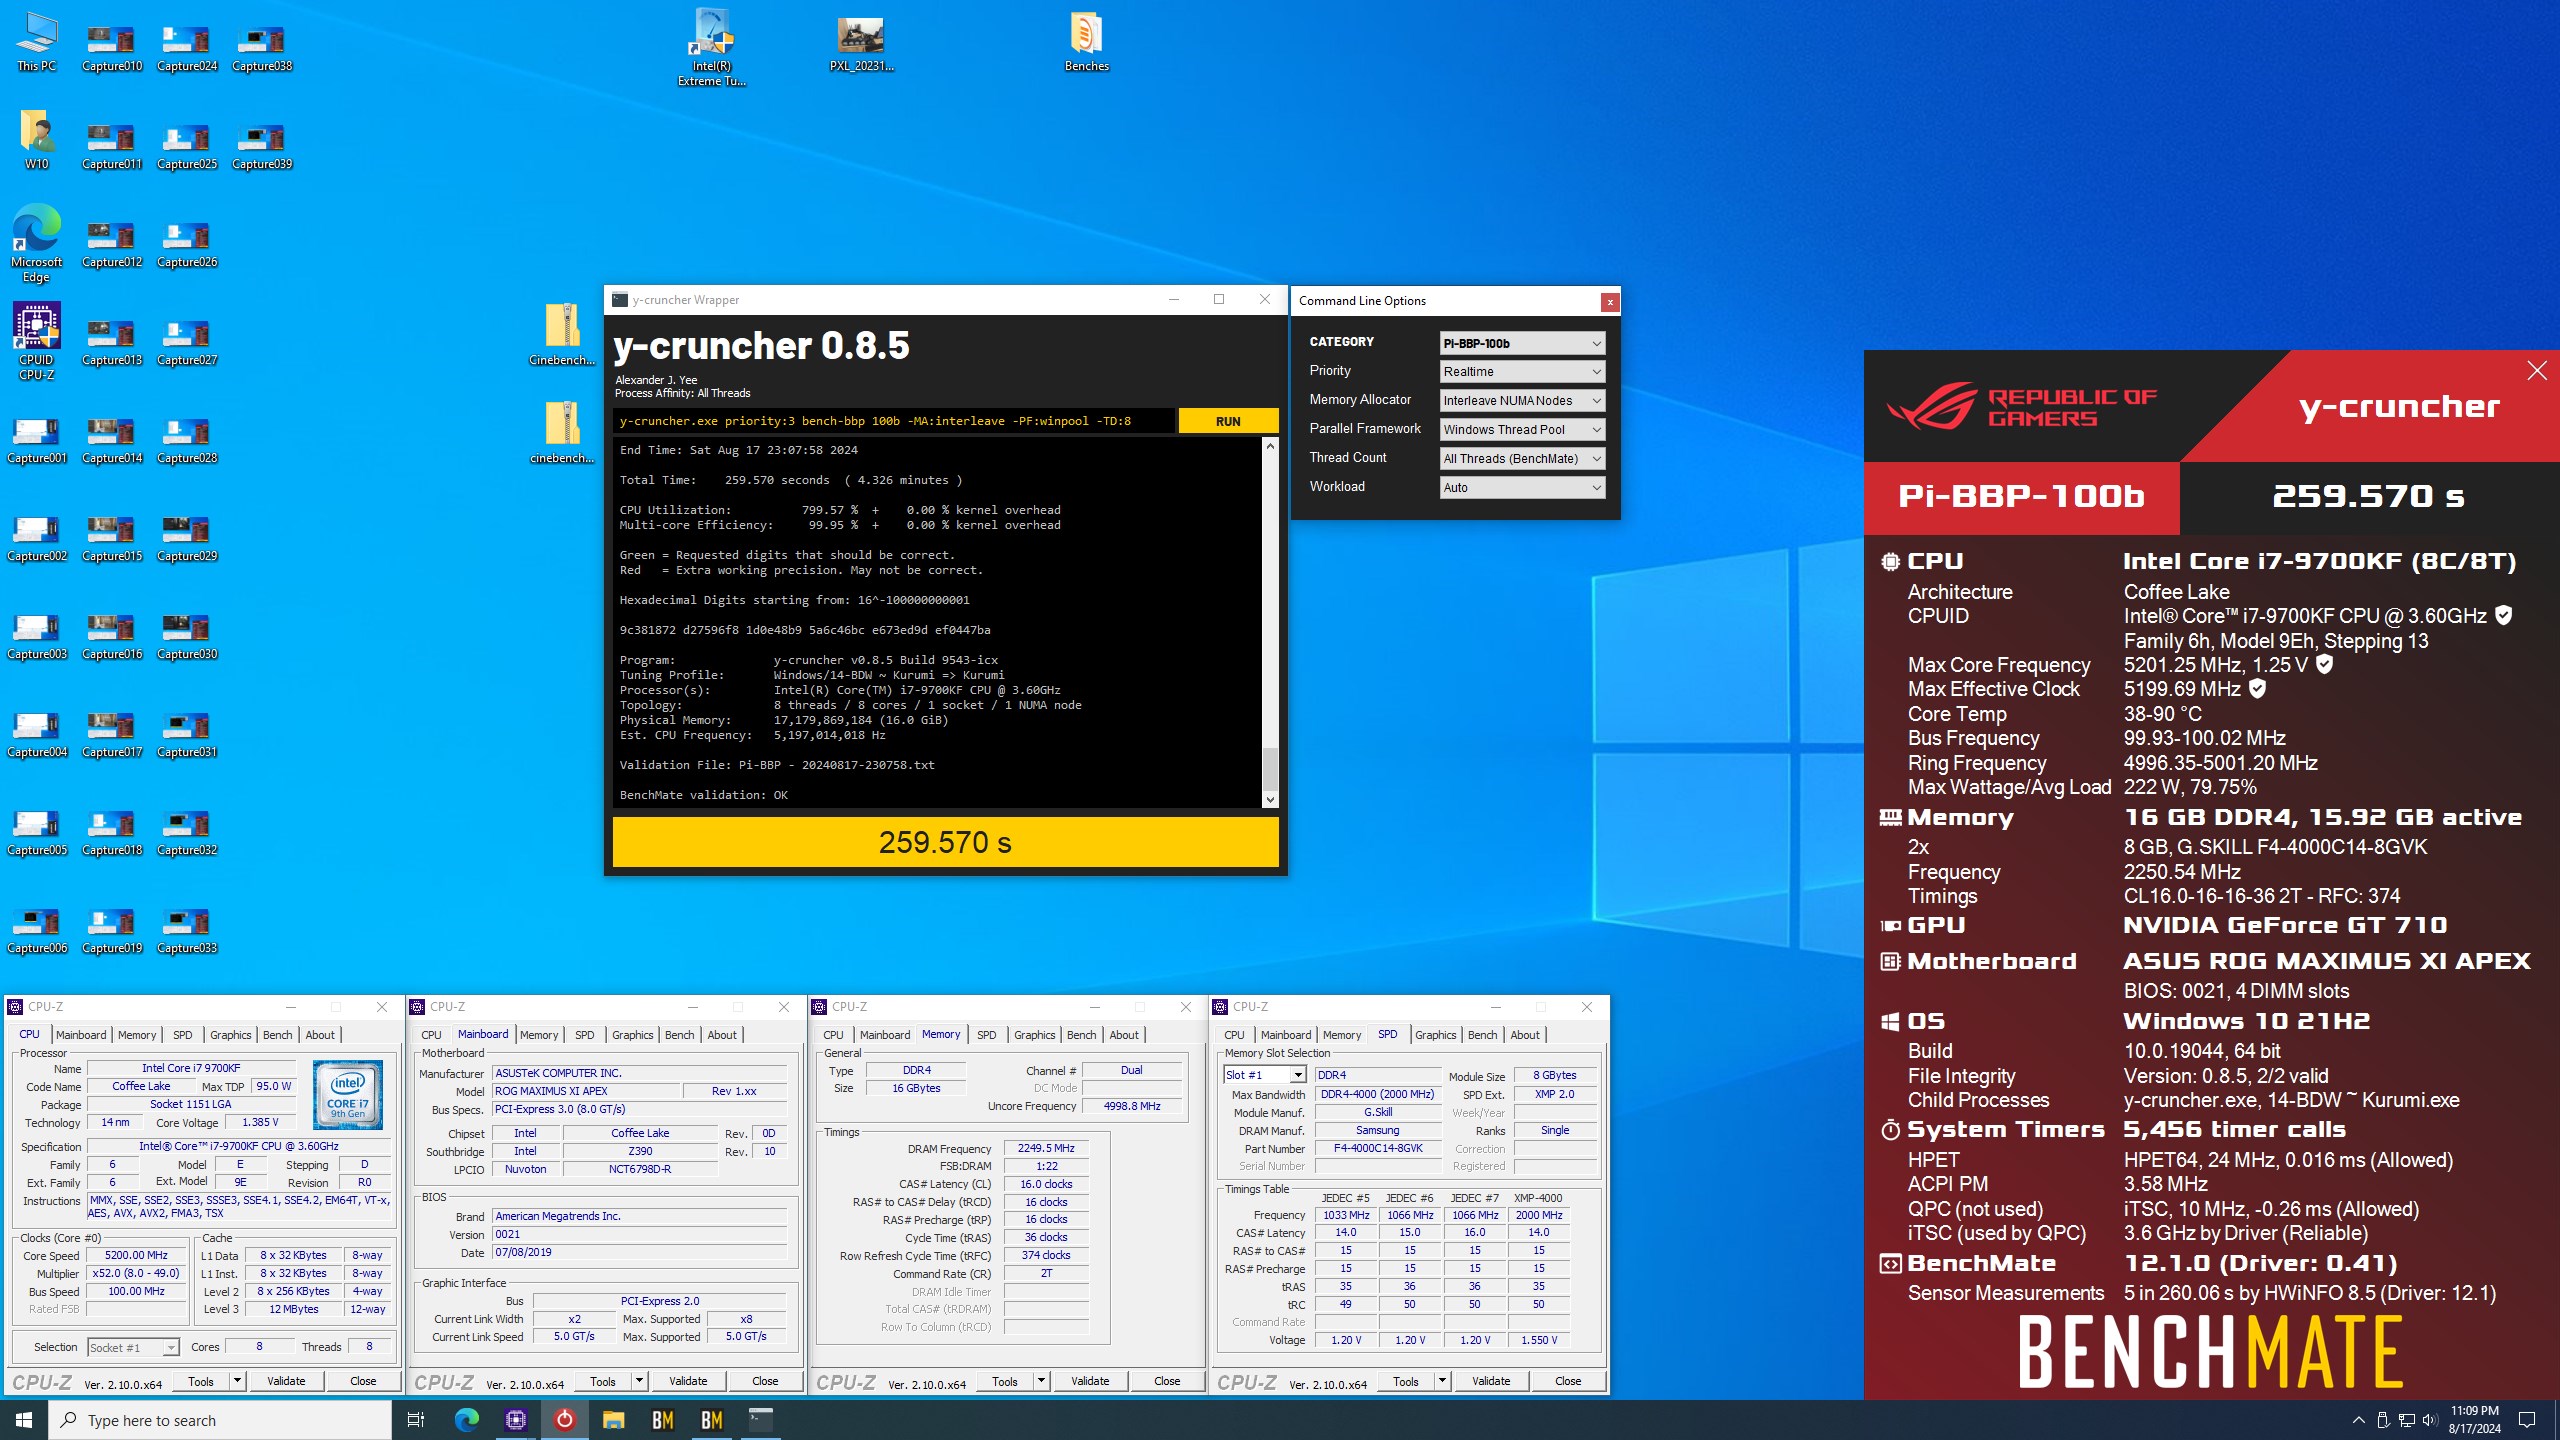Click the first BenchMate taskbar icon
The image size is (2560, 1440).
pos(663,1420)
